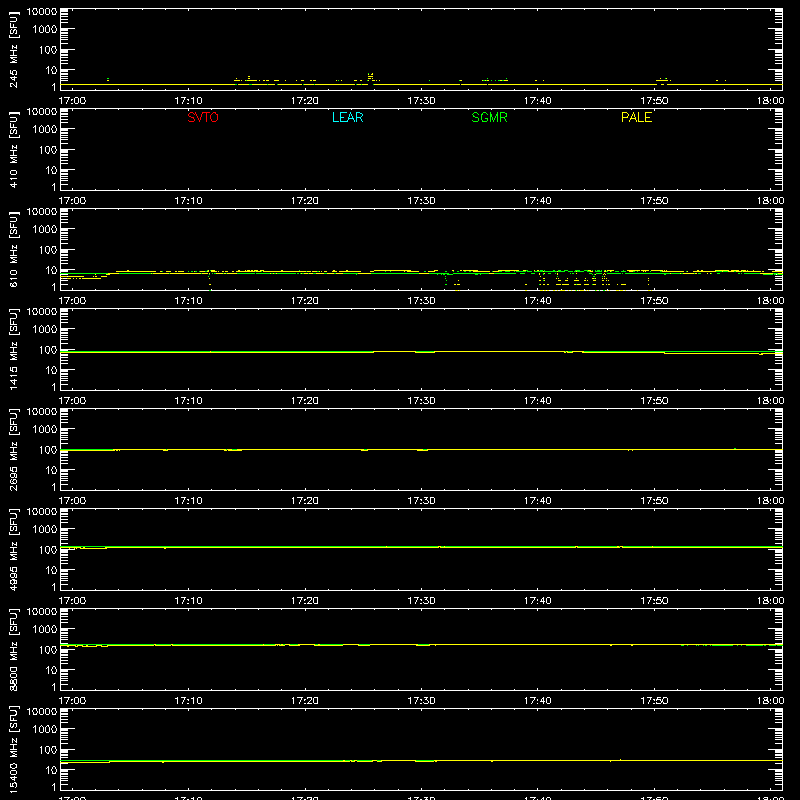Click the cyan LEAR station label
This screenshot has height=800, width=800.
pyautogui.click(x=347, y=117)
